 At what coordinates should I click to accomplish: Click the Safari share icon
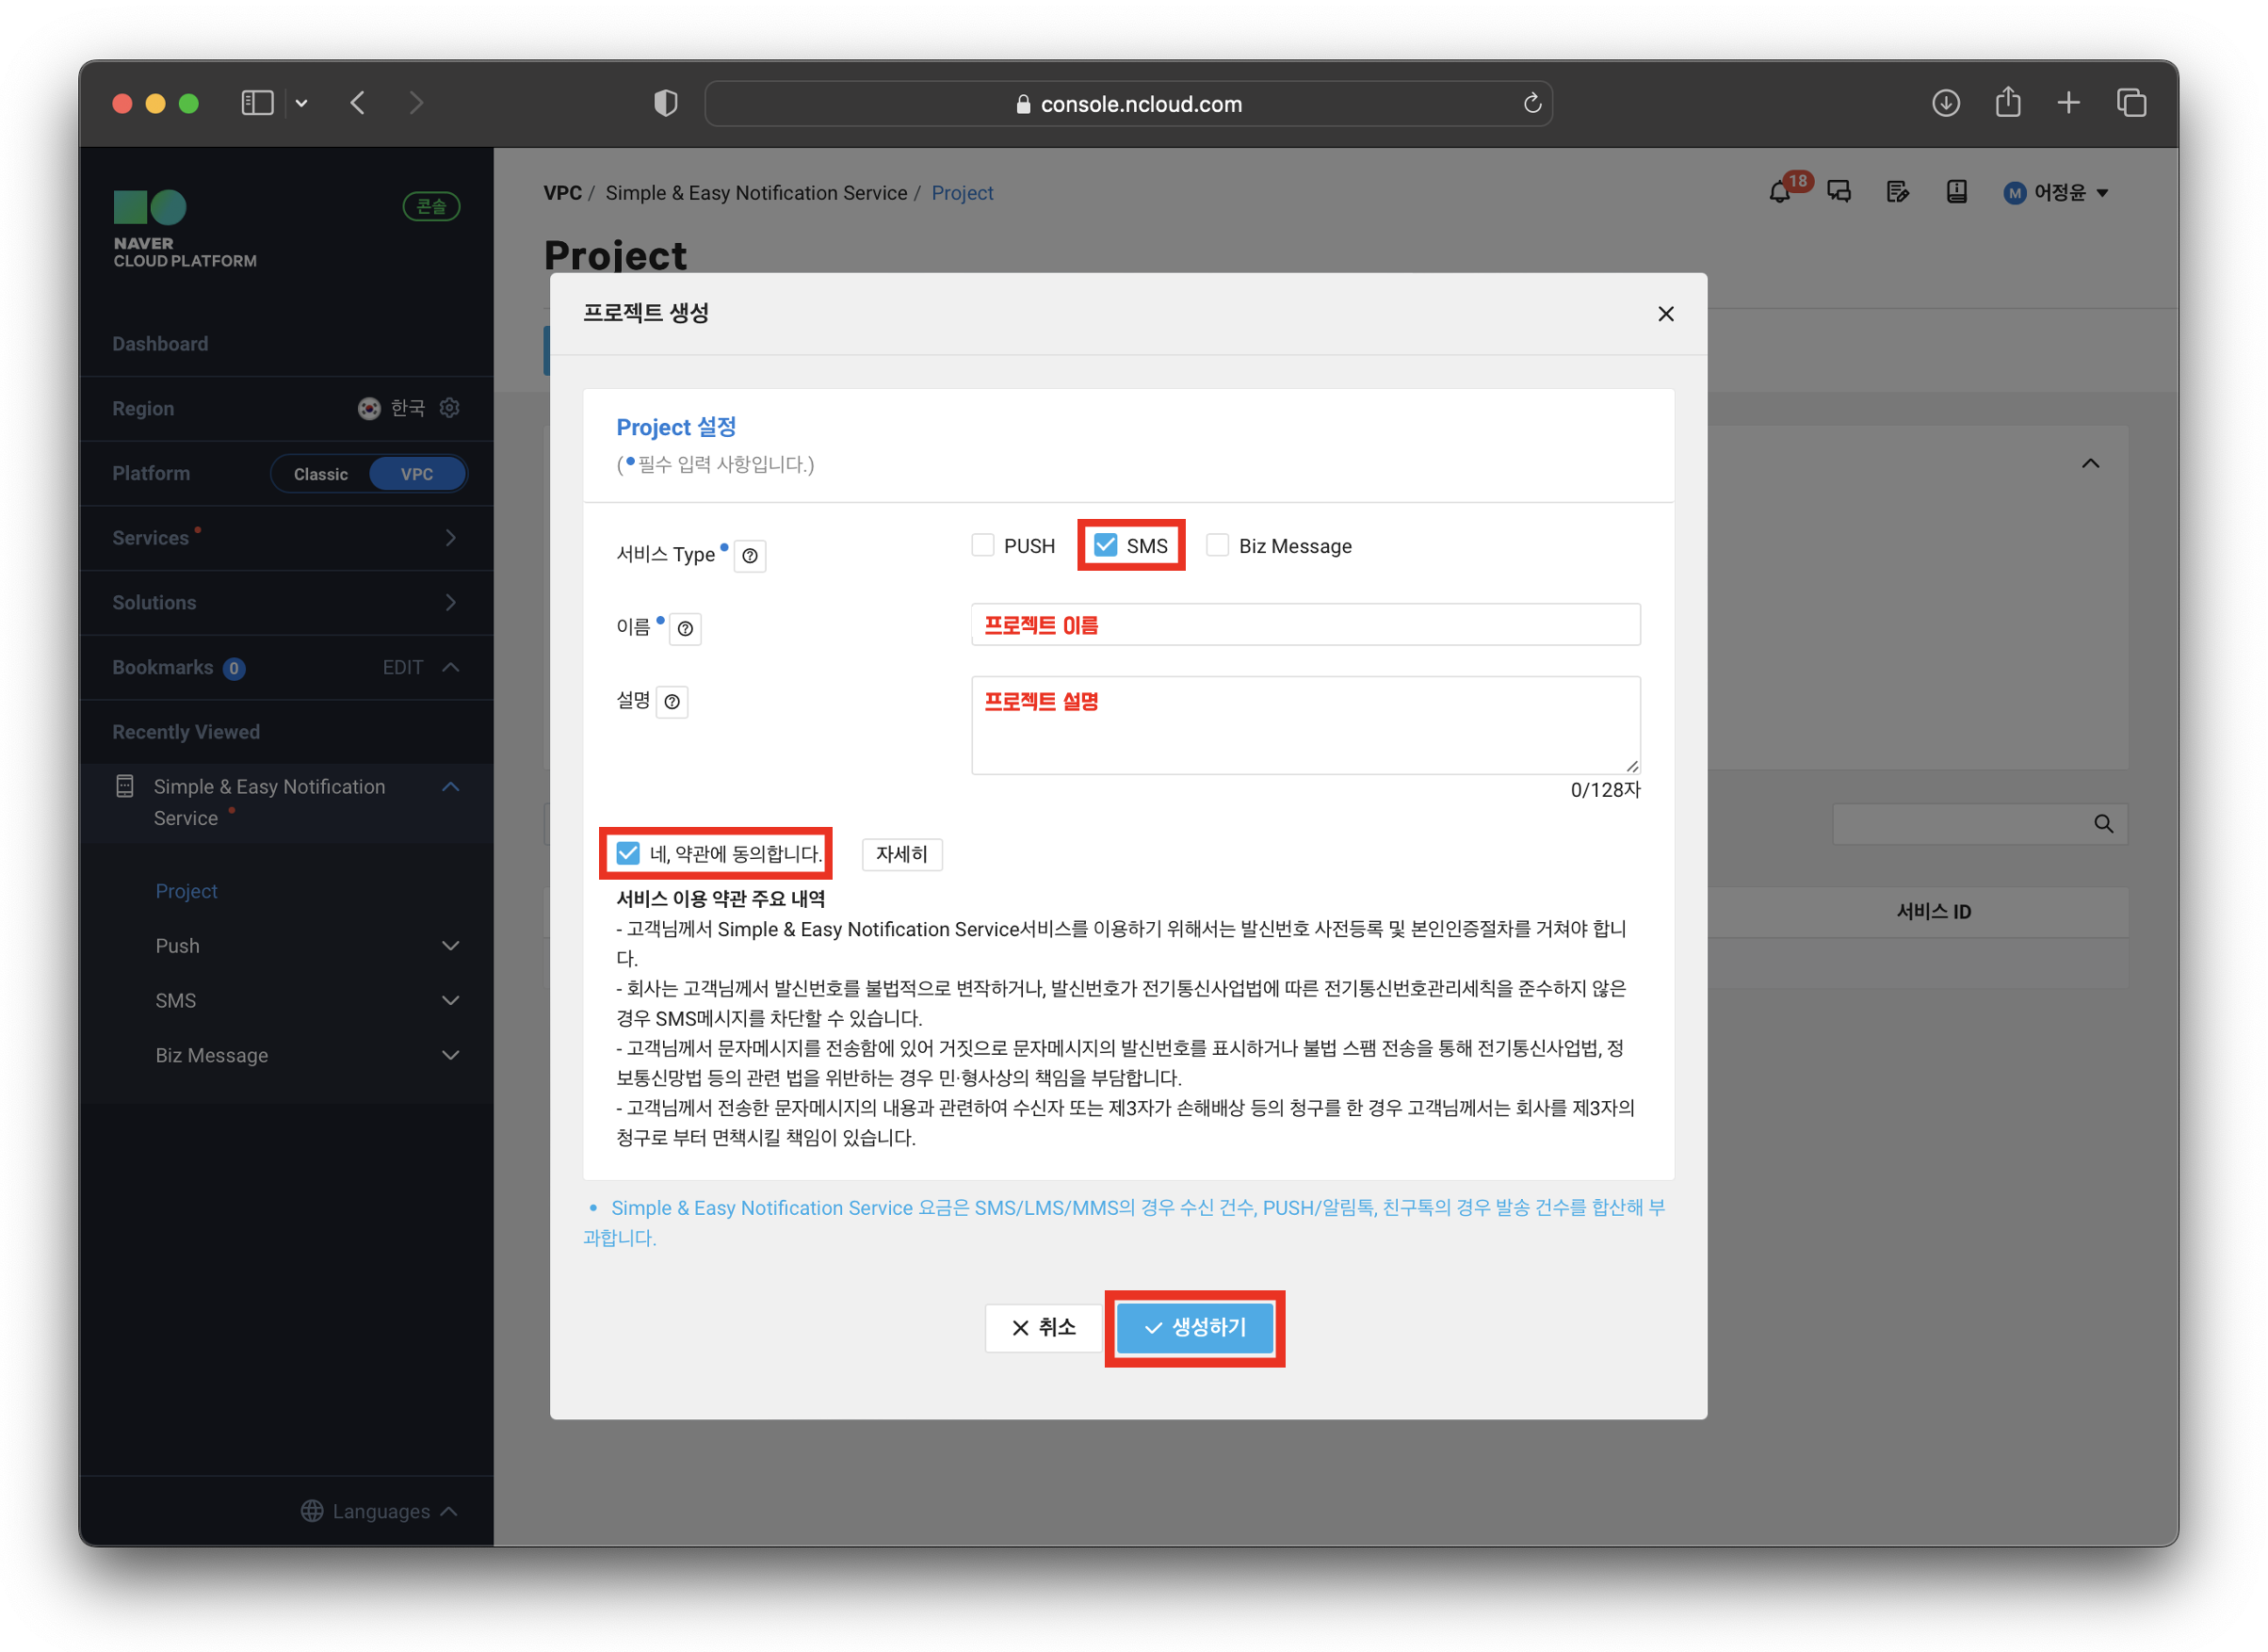pos(2007,103)
